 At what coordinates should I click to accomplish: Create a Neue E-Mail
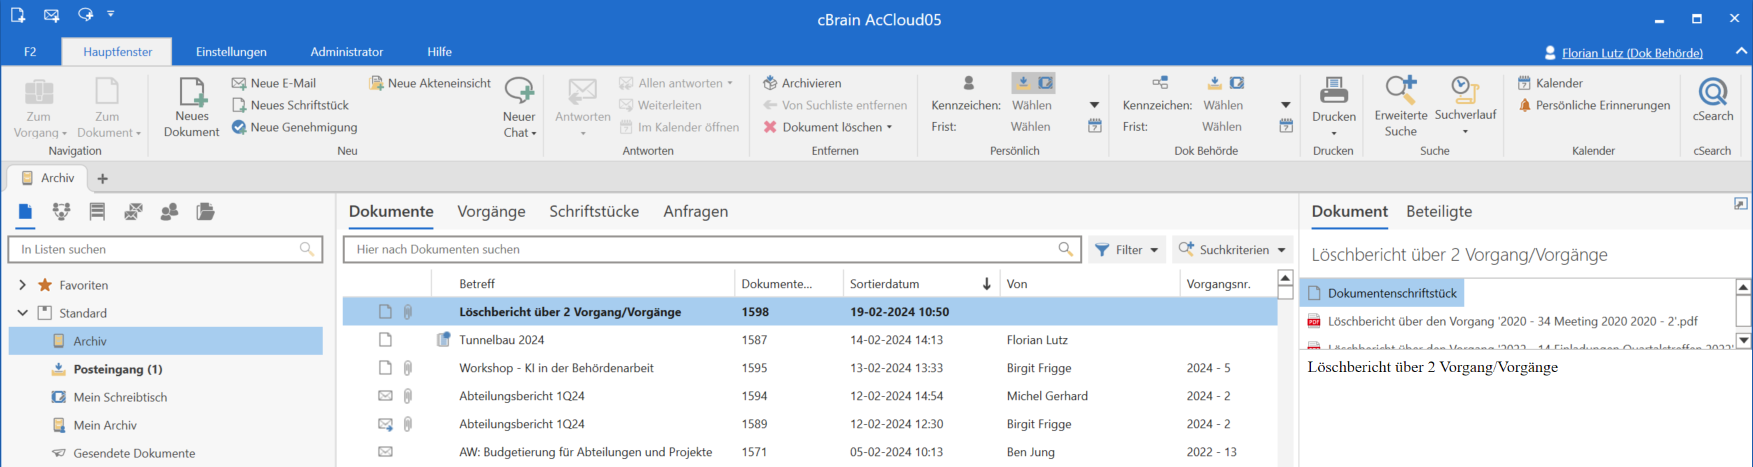(x=240, y=83)
